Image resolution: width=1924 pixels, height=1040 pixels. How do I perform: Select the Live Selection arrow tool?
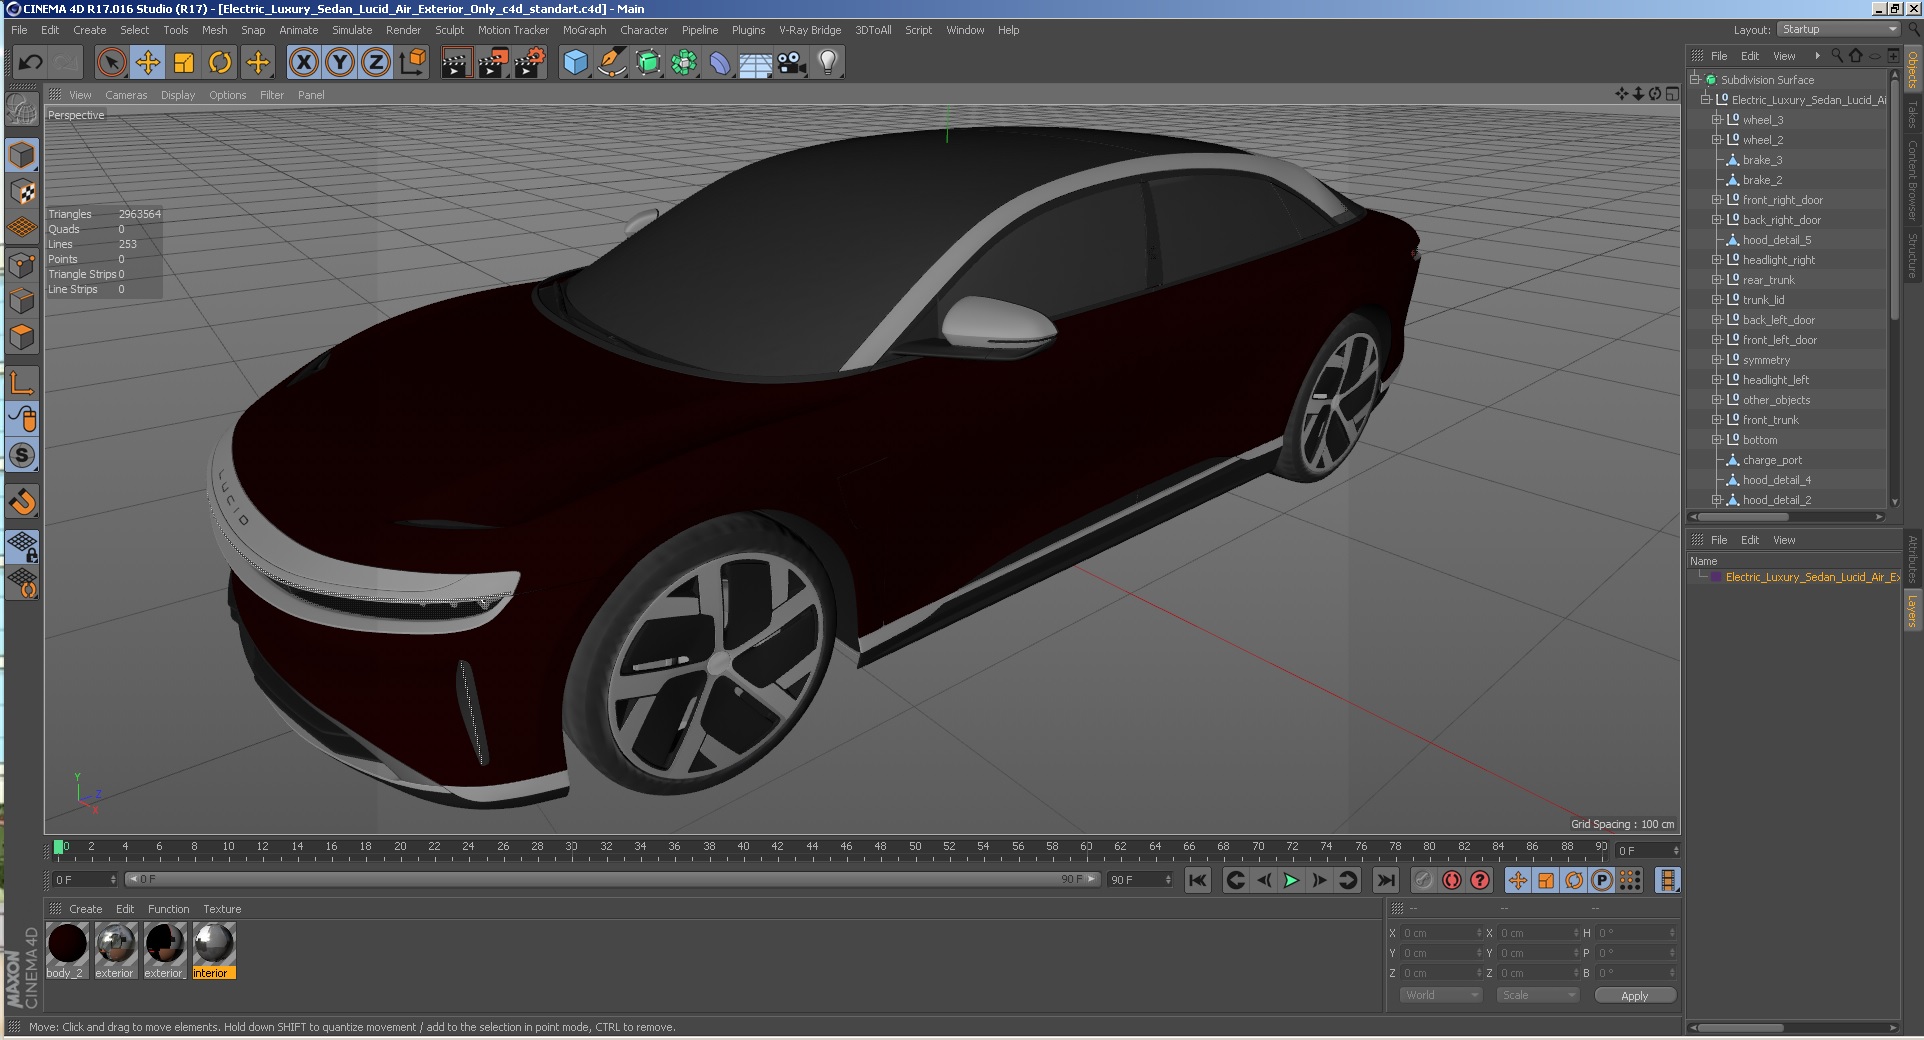click(112, 63)
